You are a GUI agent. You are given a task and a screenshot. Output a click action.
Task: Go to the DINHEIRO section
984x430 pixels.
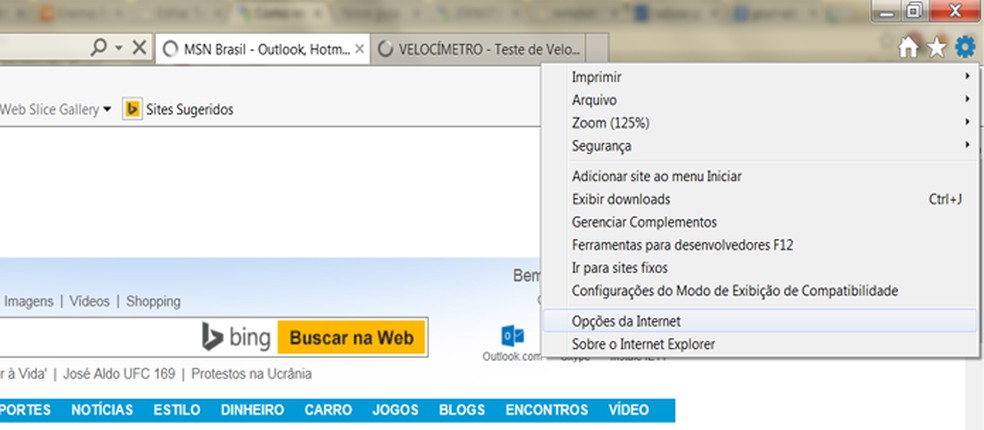coord(252,410)
